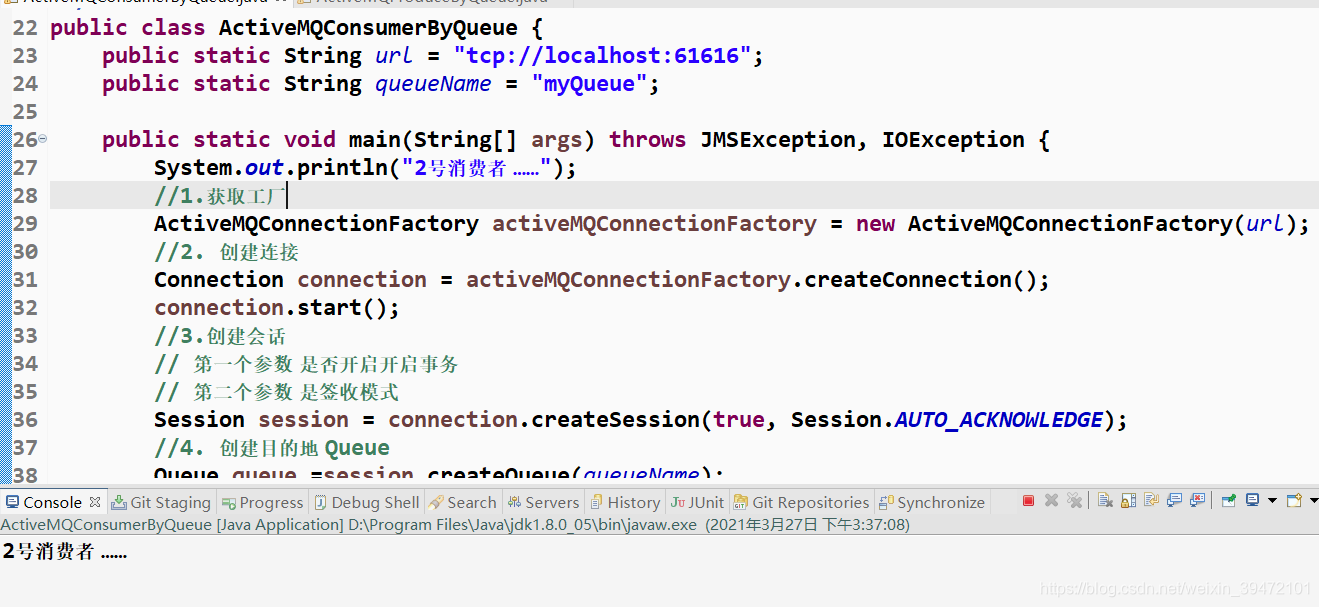
Task: Switch to the Servers tab
Action: pyautogui.click(x=543, y=502)
